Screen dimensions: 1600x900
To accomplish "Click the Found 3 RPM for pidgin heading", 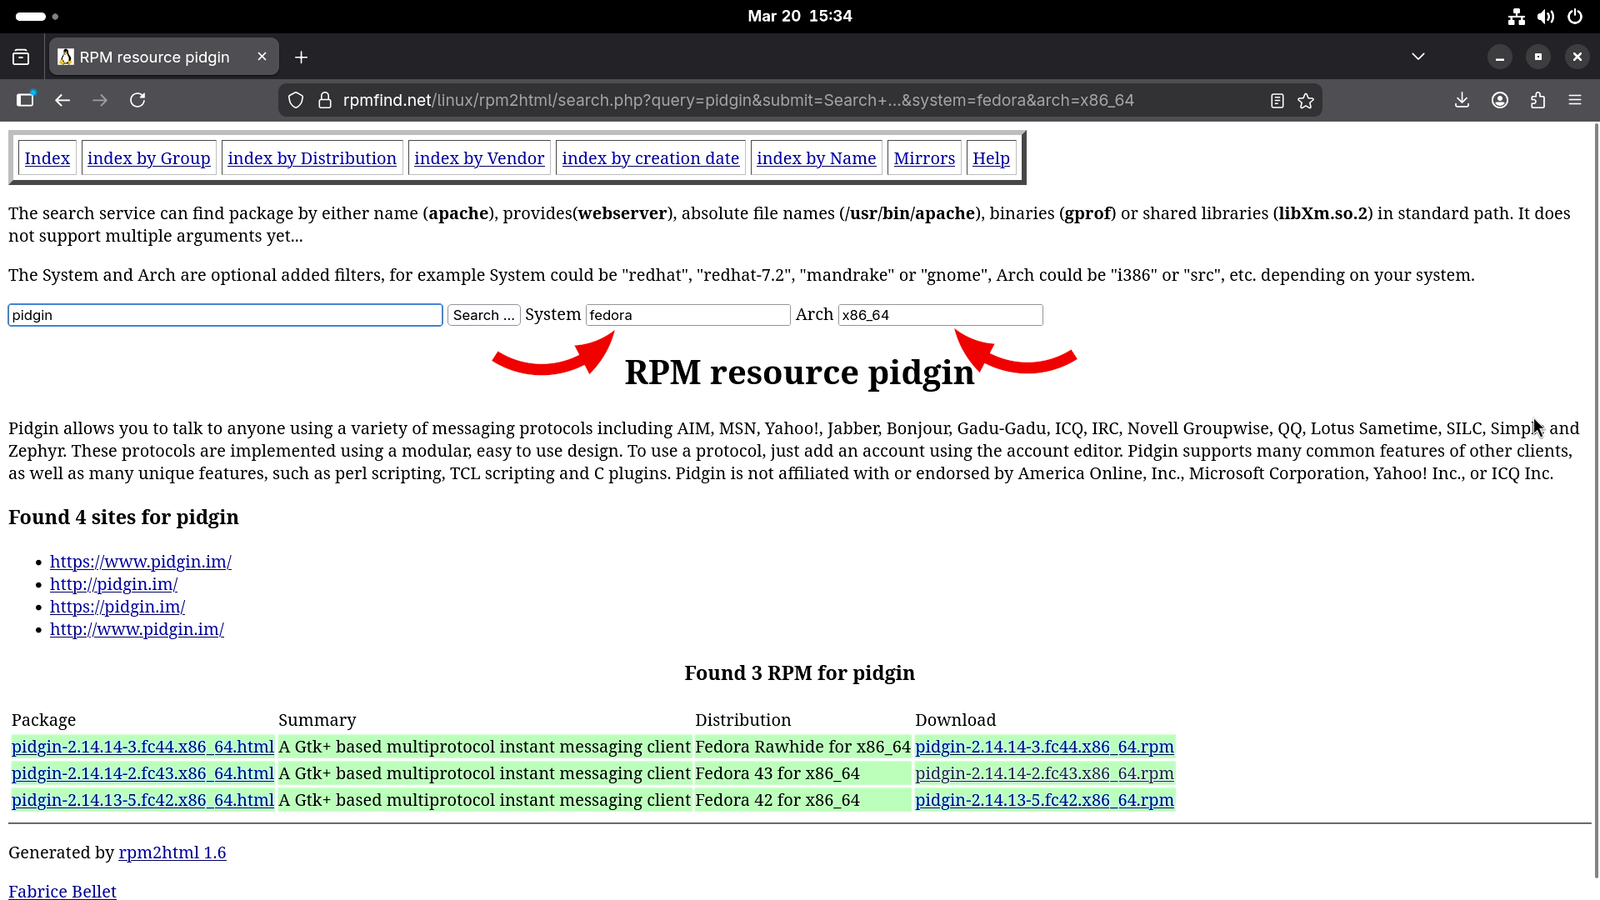I will (800, 673).
